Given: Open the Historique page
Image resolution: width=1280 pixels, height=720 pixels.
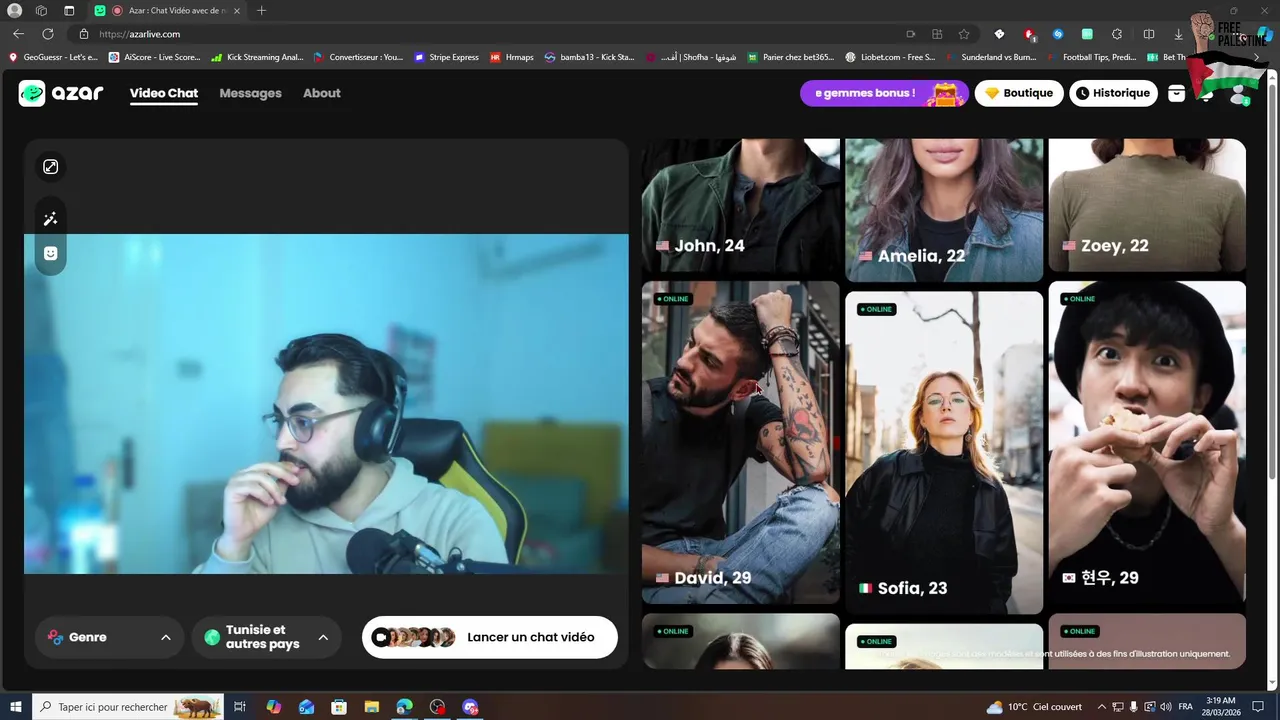Looking at the screenshot, I should point(1112,93).
